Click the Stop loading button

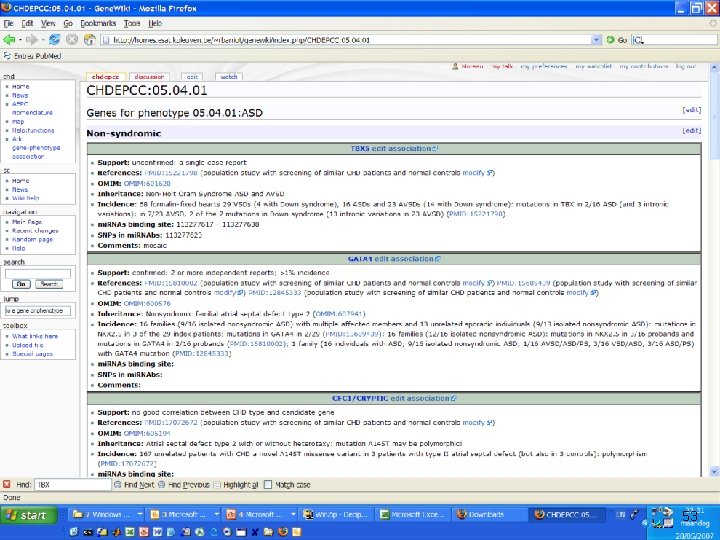click(x=72, y=40)
